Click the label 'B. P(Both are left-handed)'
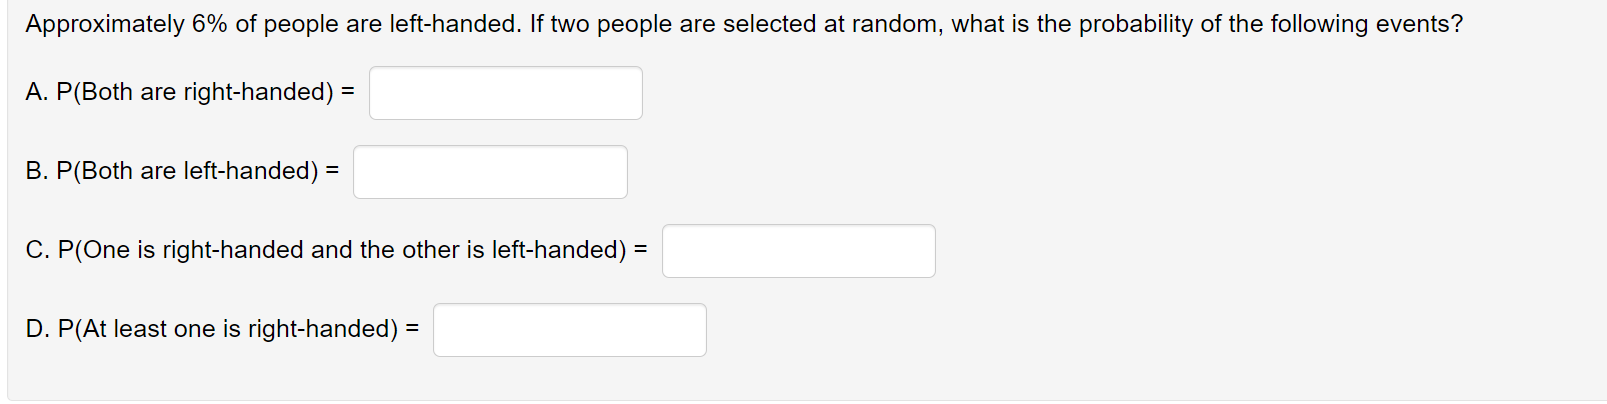 click(172, 171)
